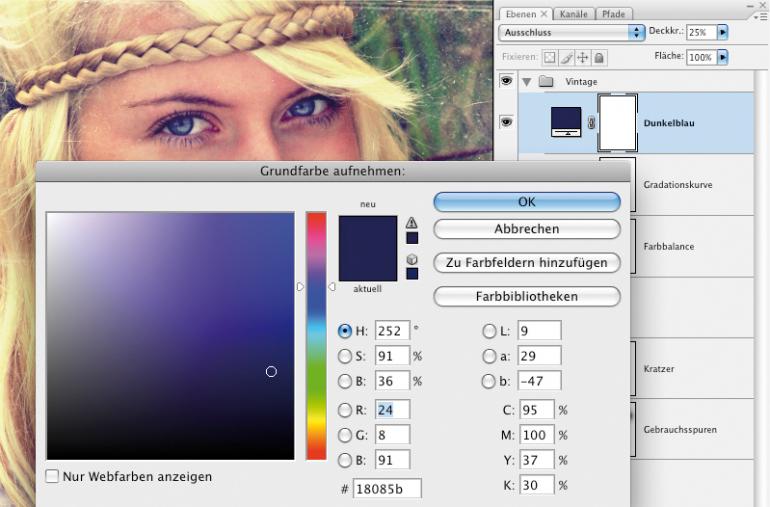Click the hex color field 18085b
Screen dimensions: 770x507
[387, 489]
